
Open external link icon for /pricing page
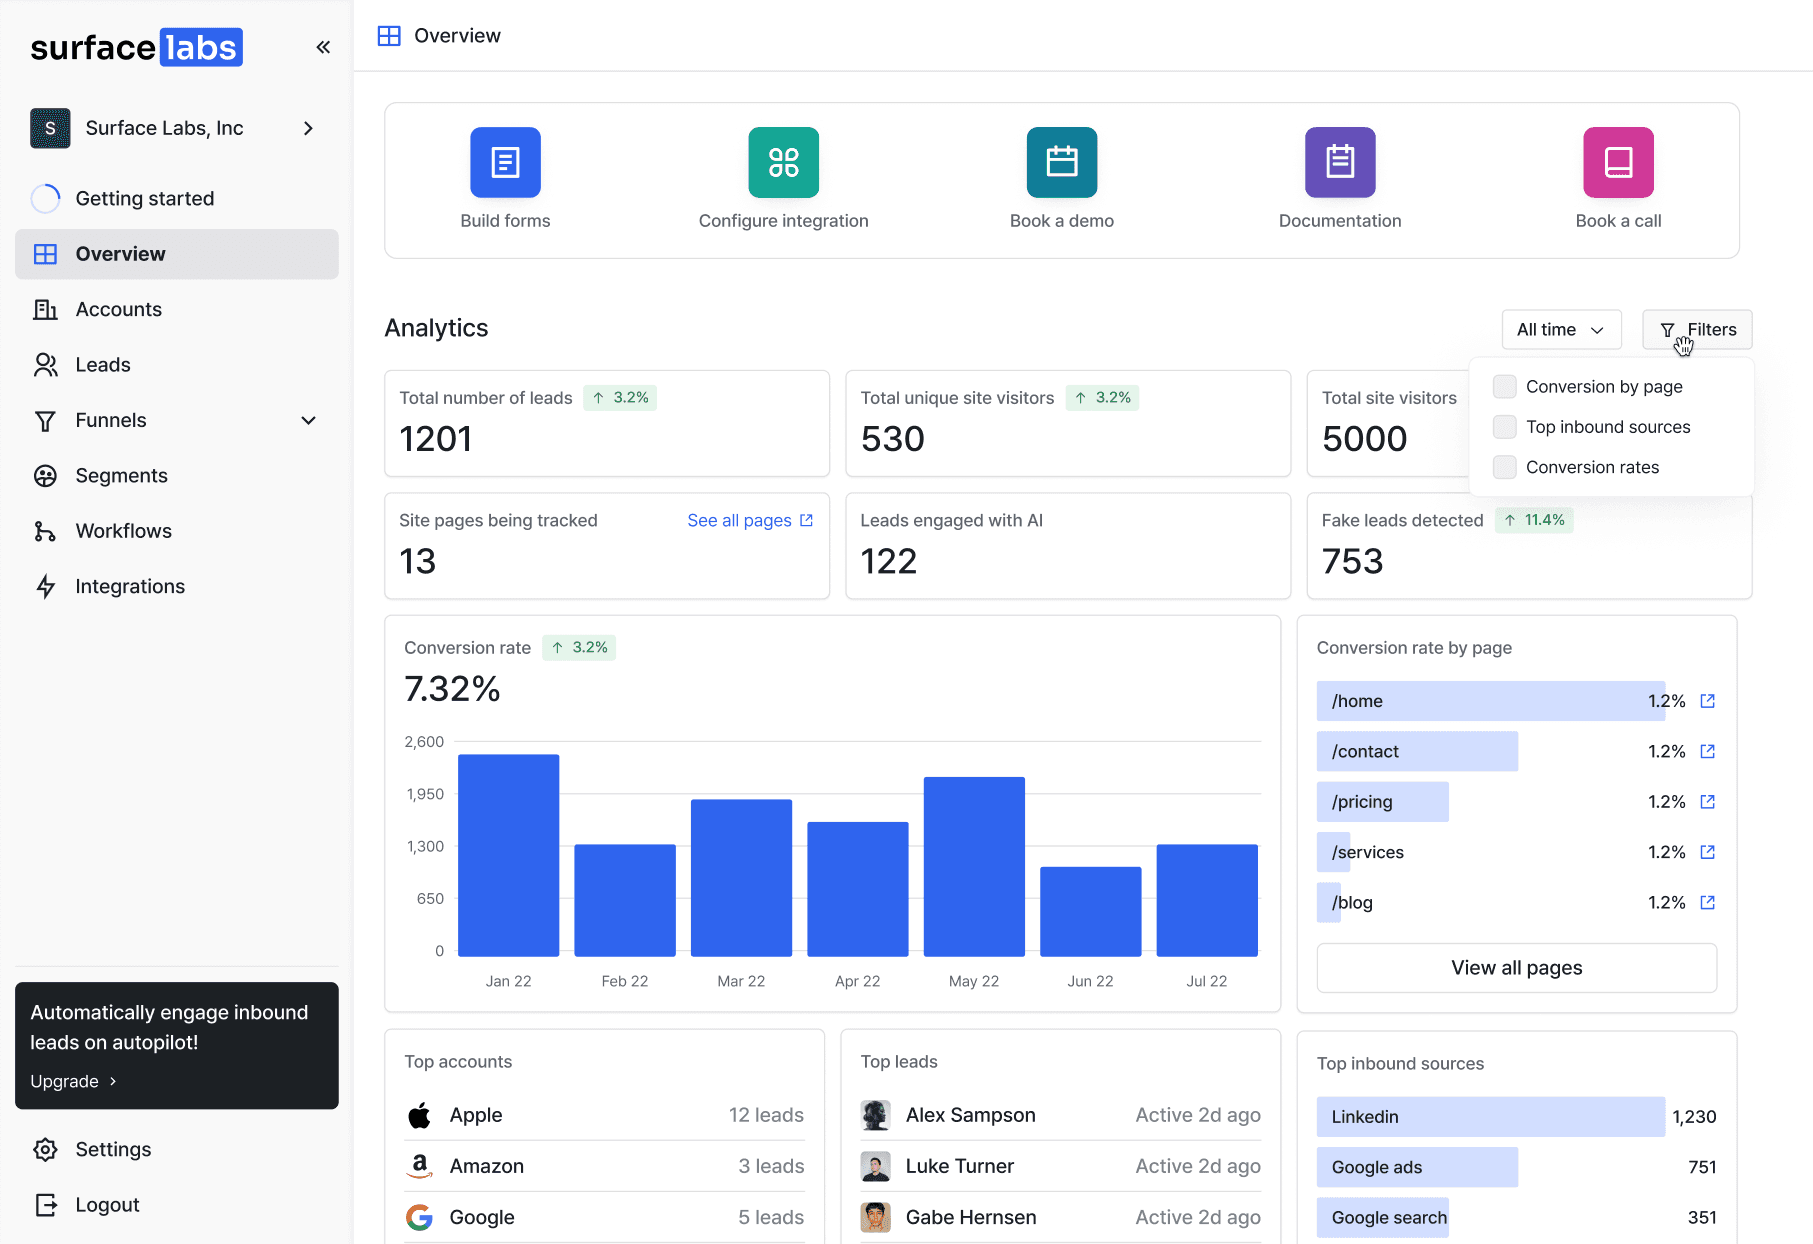pyautogui.click(x=1708, y=802)
